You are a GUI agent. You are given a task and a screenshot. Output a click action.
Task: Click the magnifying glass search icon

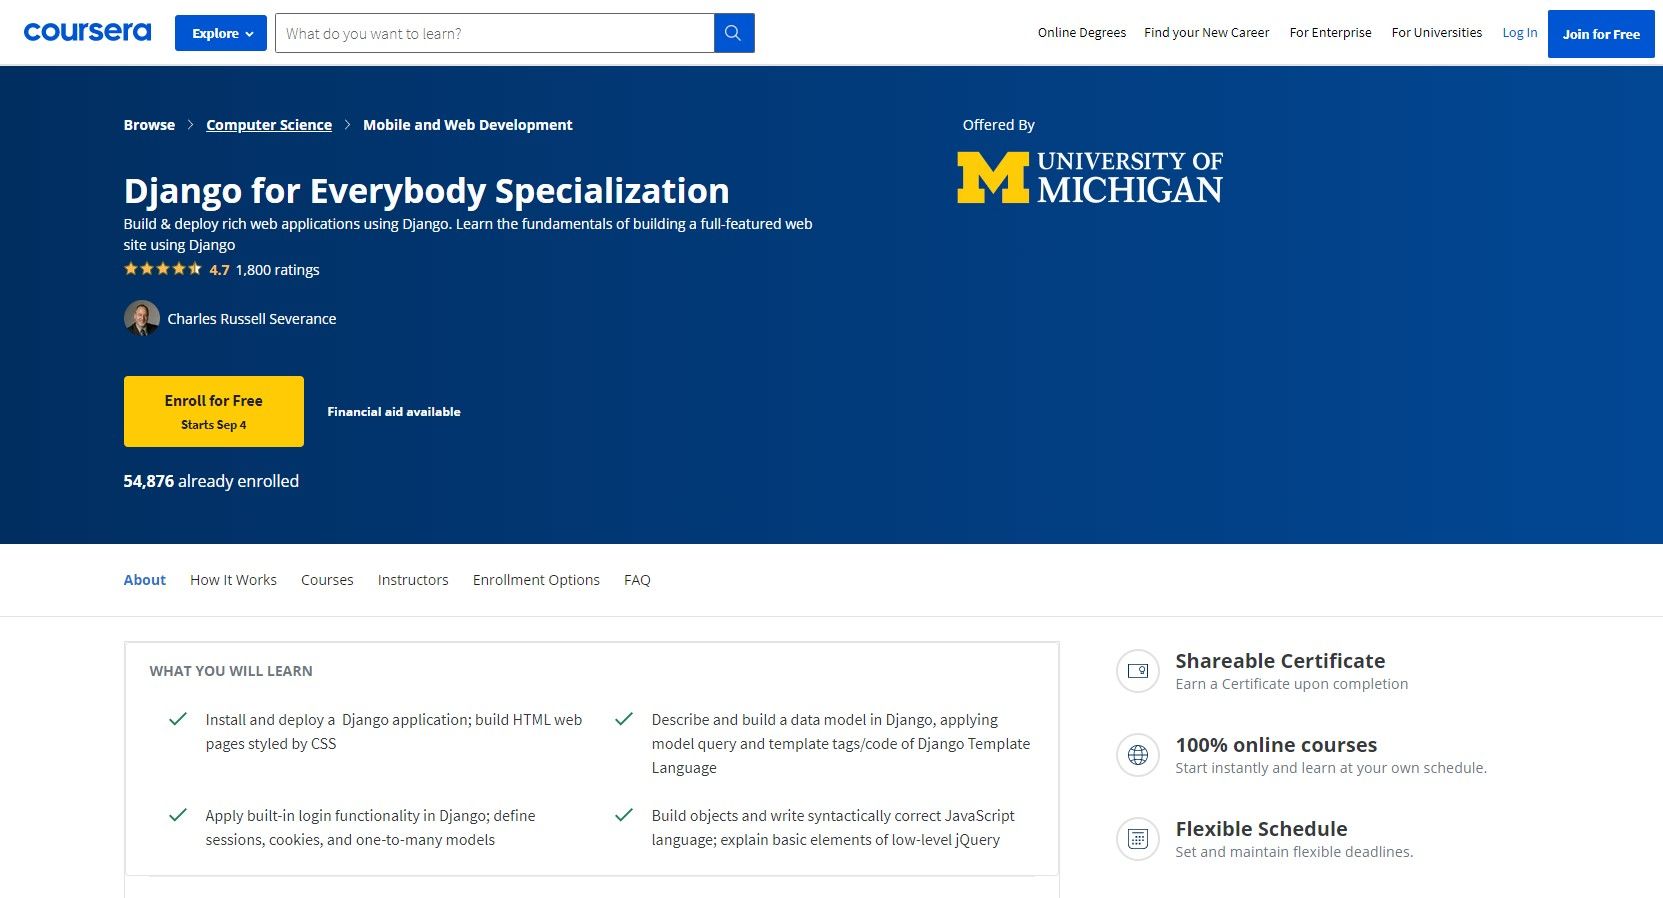tap(733, 33)
